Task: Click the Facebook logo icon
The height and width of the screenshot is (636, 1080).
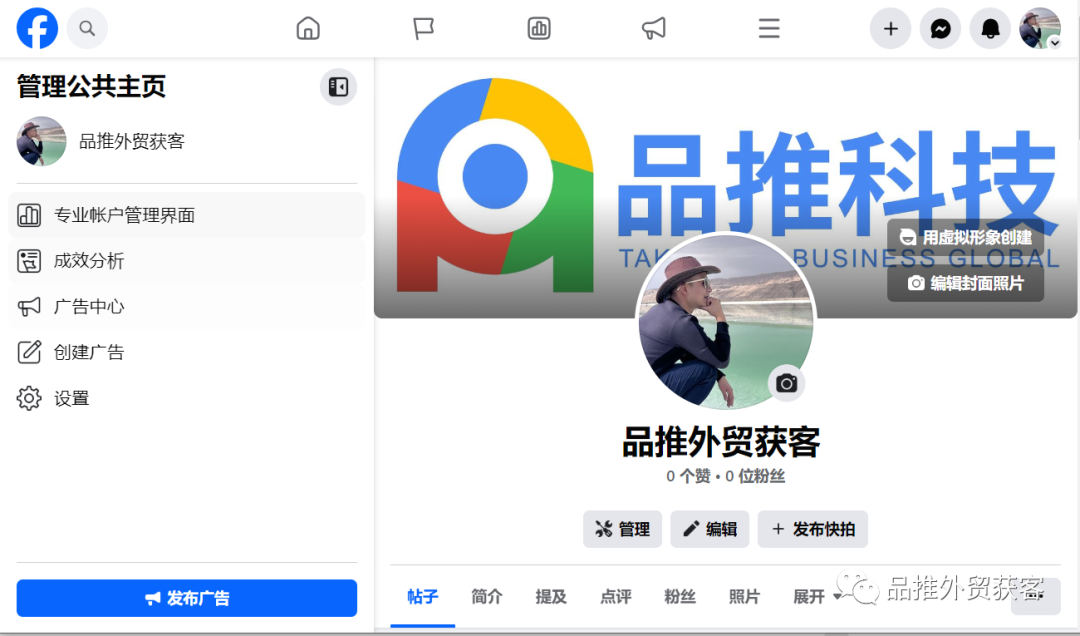Action: pos(37,28)
